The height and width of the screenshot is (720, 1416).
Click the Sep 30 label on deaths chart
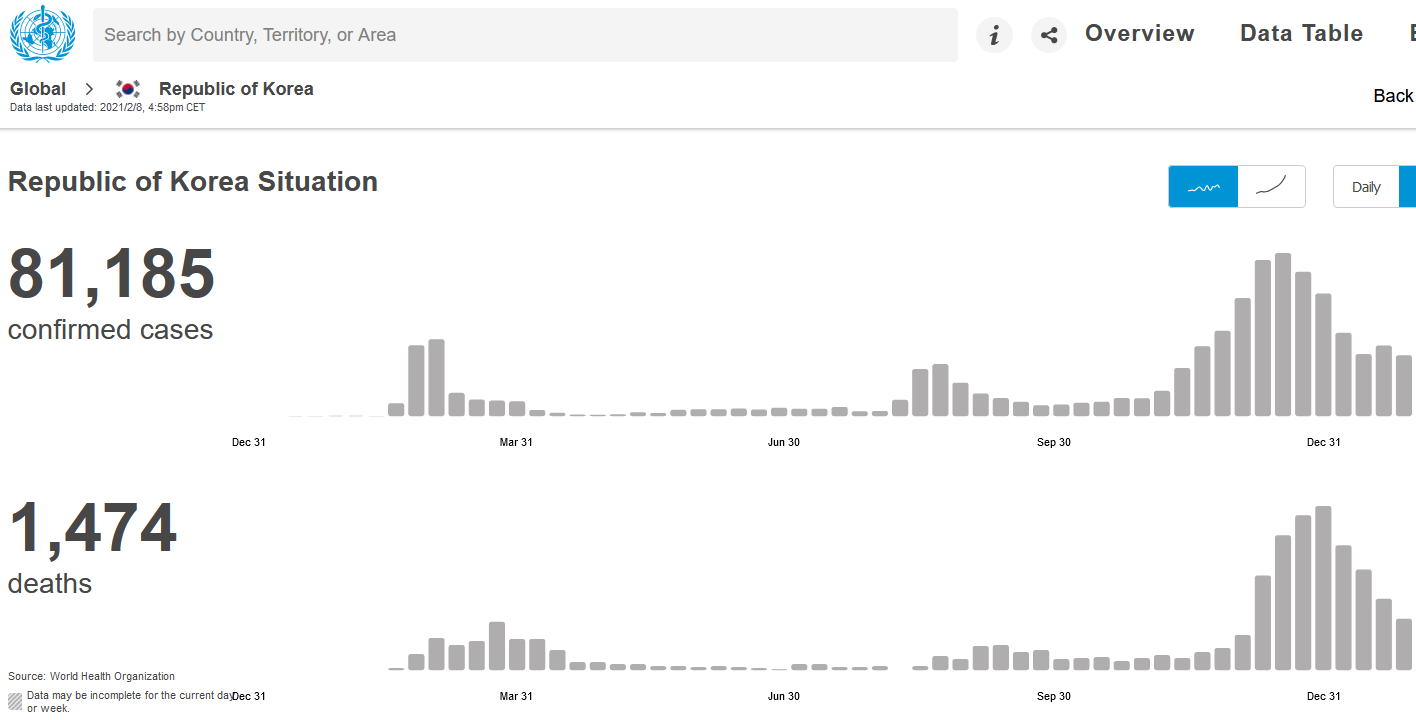pyautogui.click(x=1054, y=696)
